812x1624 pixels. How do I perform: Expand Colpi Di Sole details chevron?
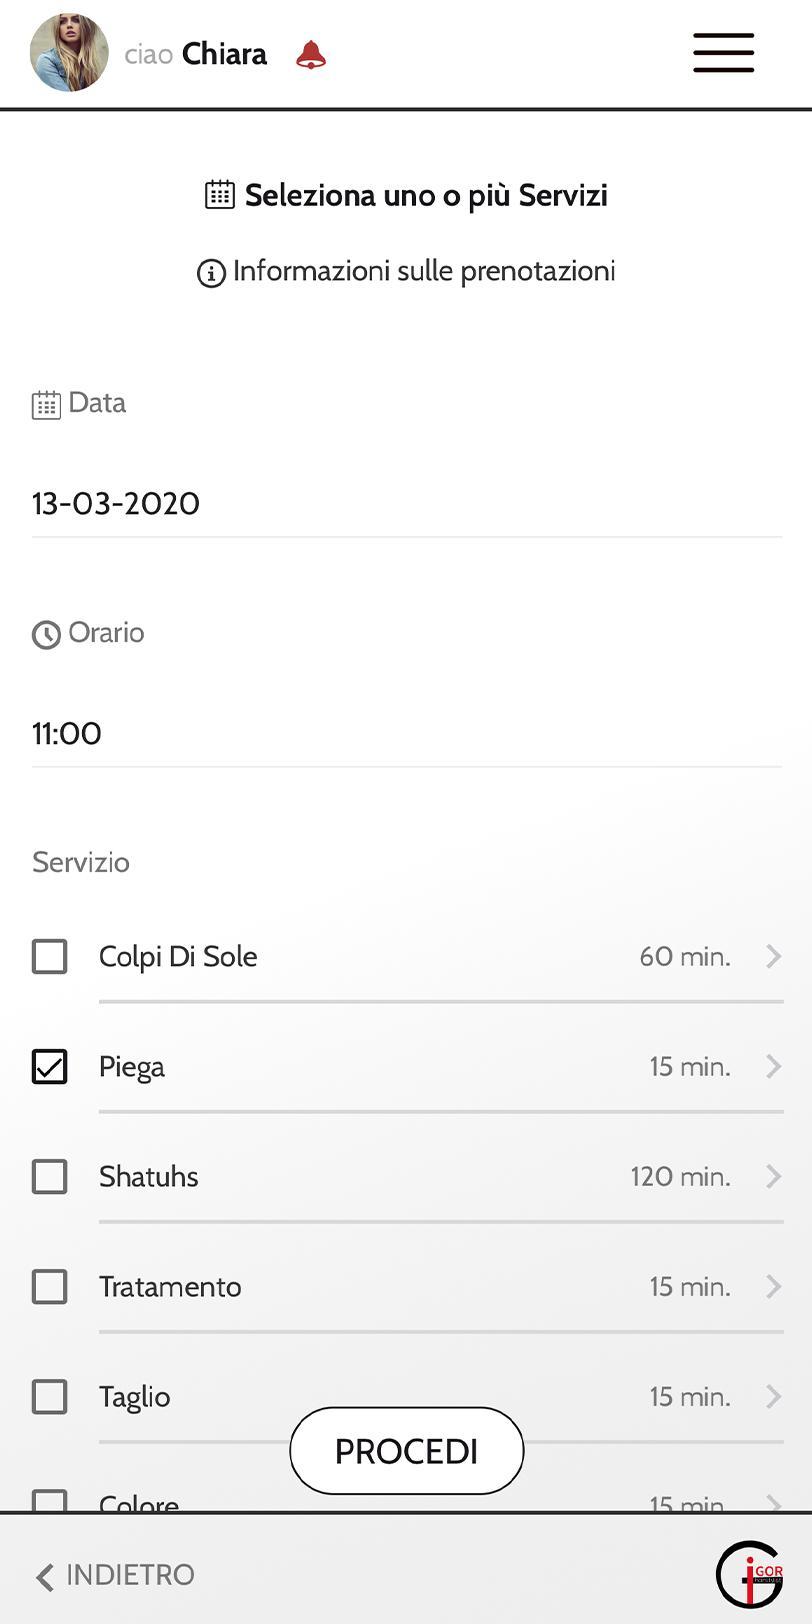coord(773,957)
